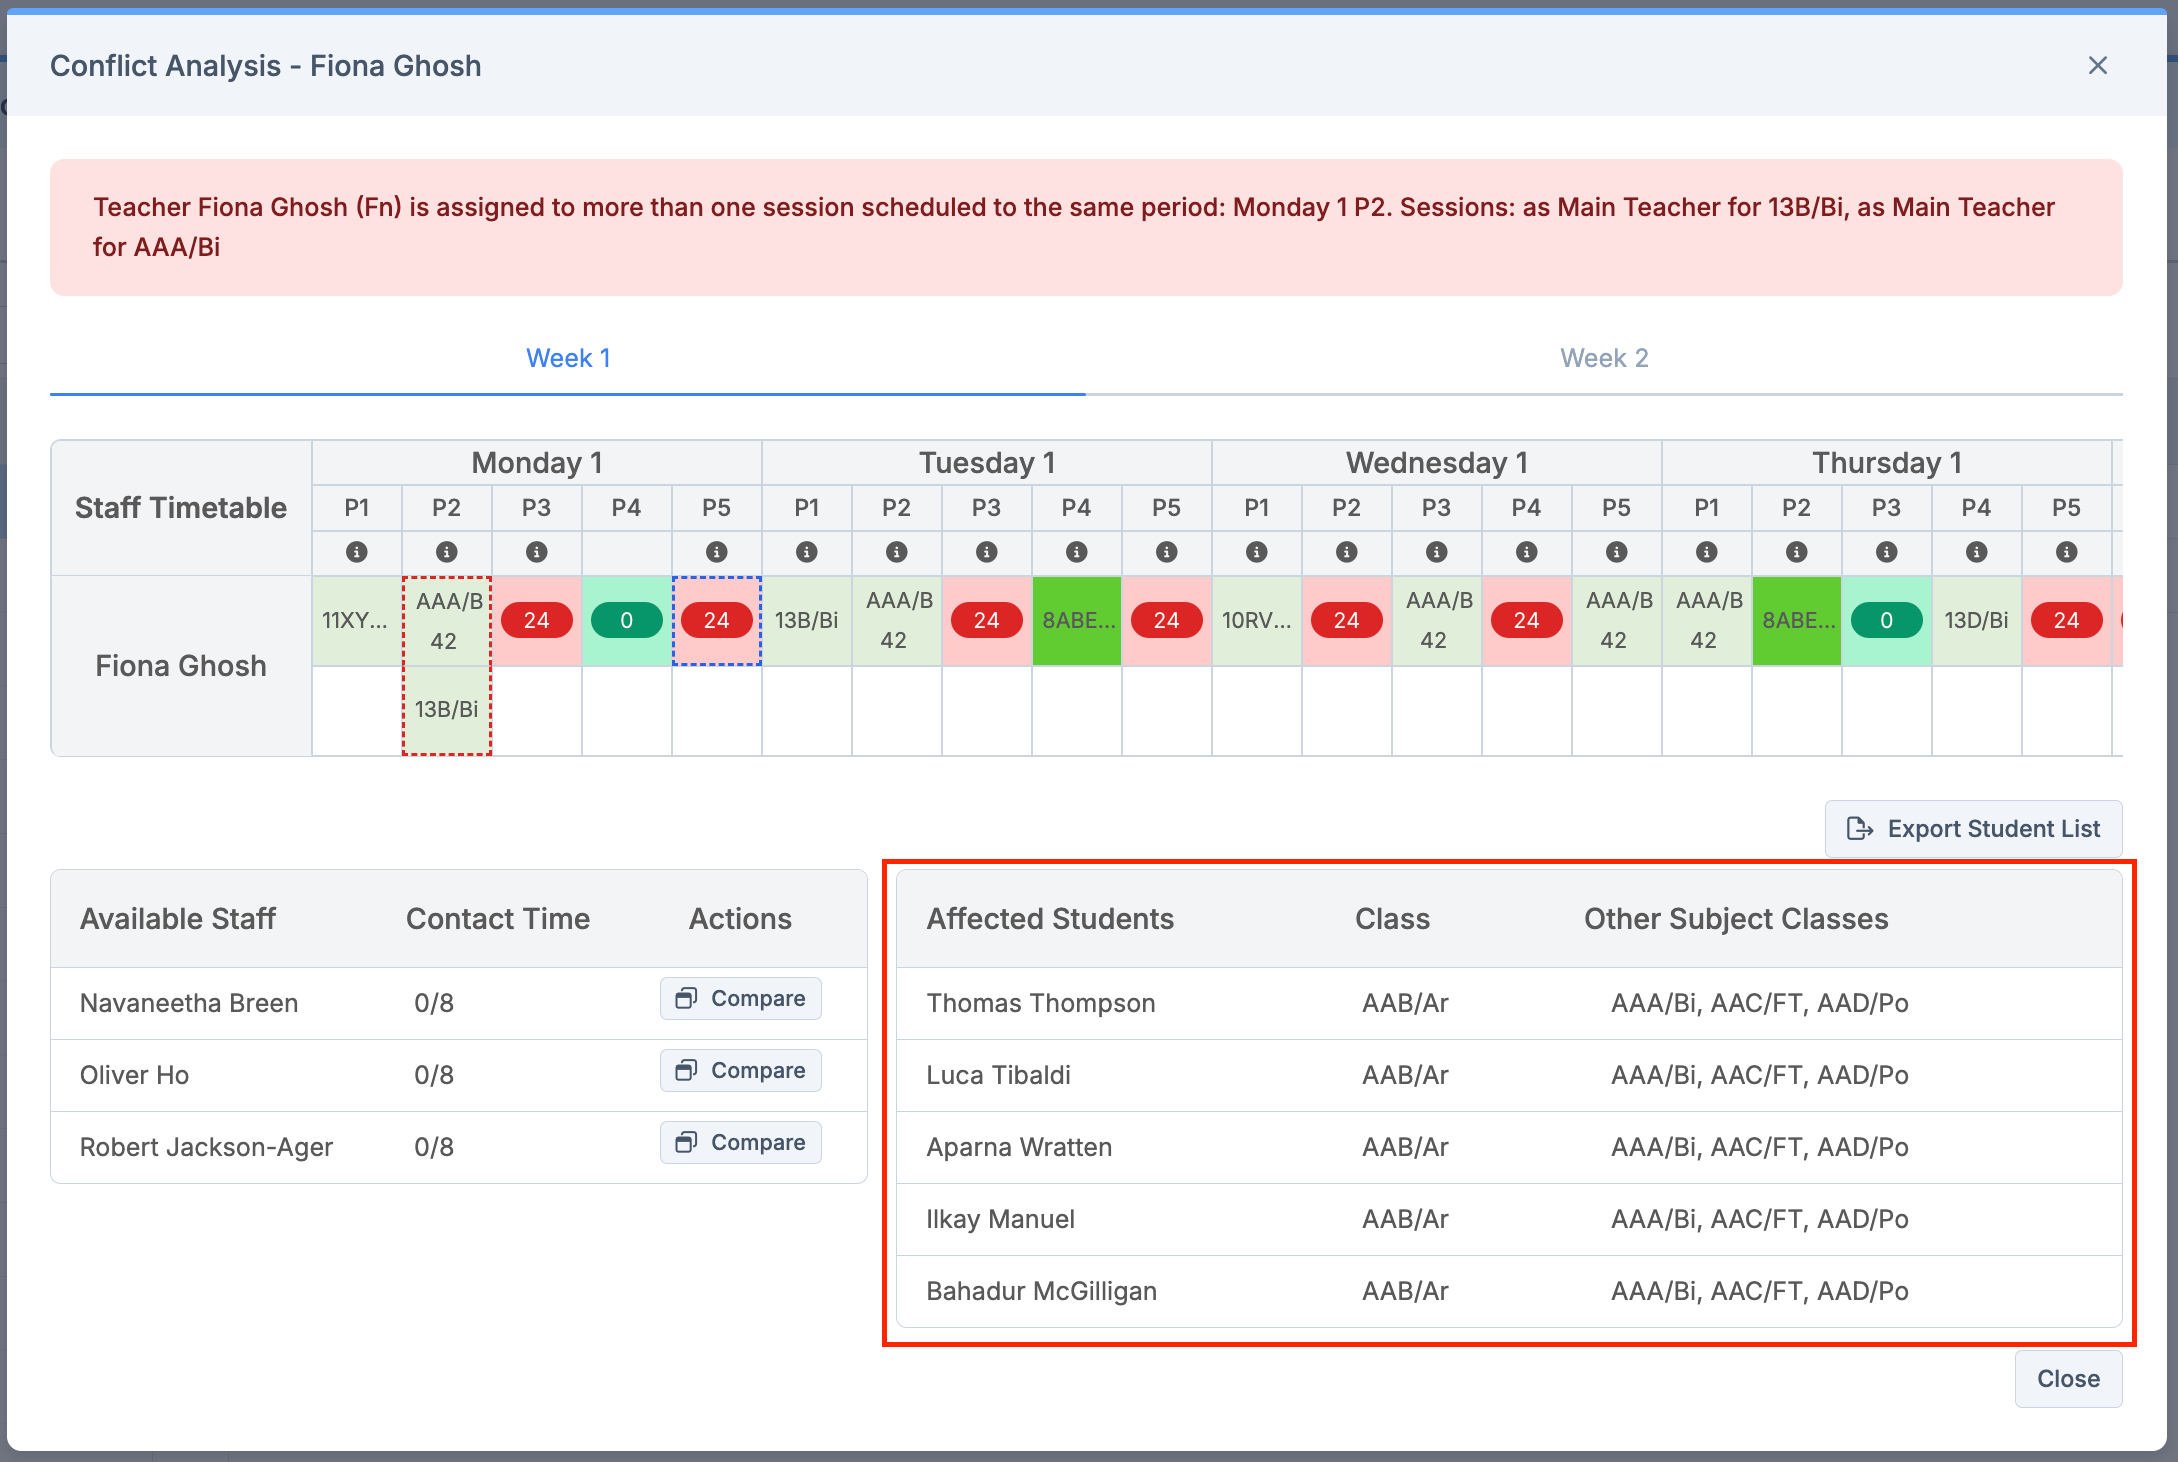Click info icon under Monday 1 P2
2178x1462 pixels.
coord(446,552)
